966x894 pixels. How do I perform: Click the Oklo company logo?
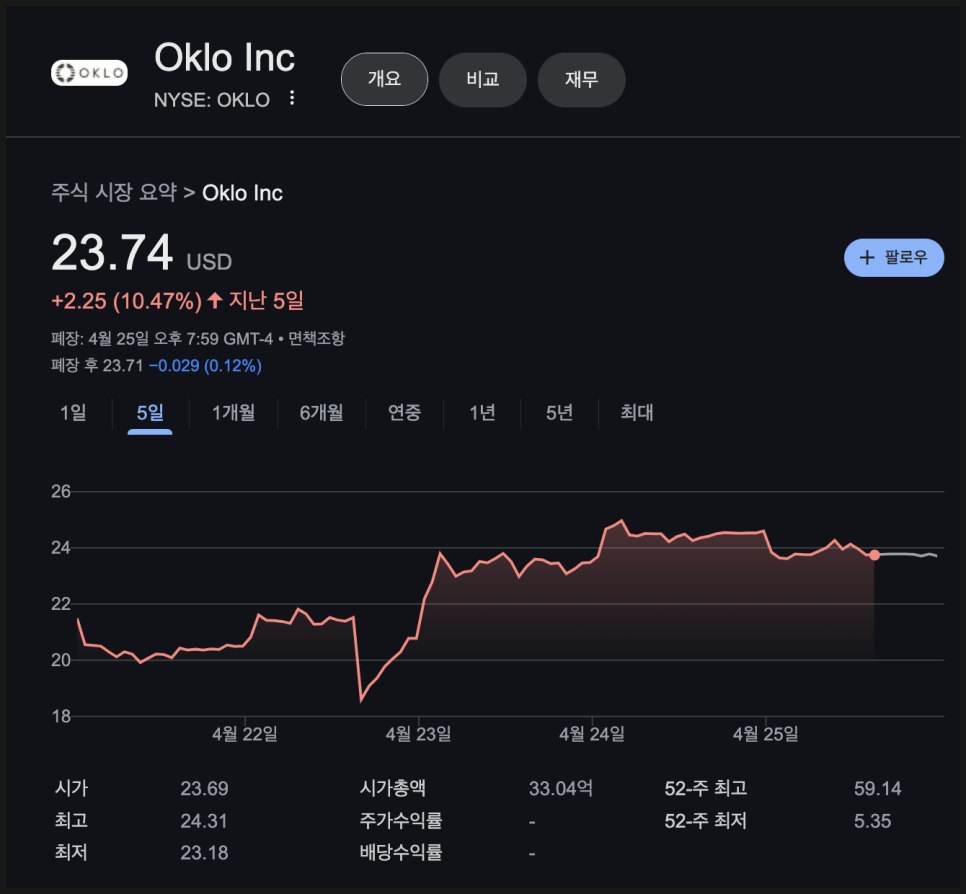[89, 73]
